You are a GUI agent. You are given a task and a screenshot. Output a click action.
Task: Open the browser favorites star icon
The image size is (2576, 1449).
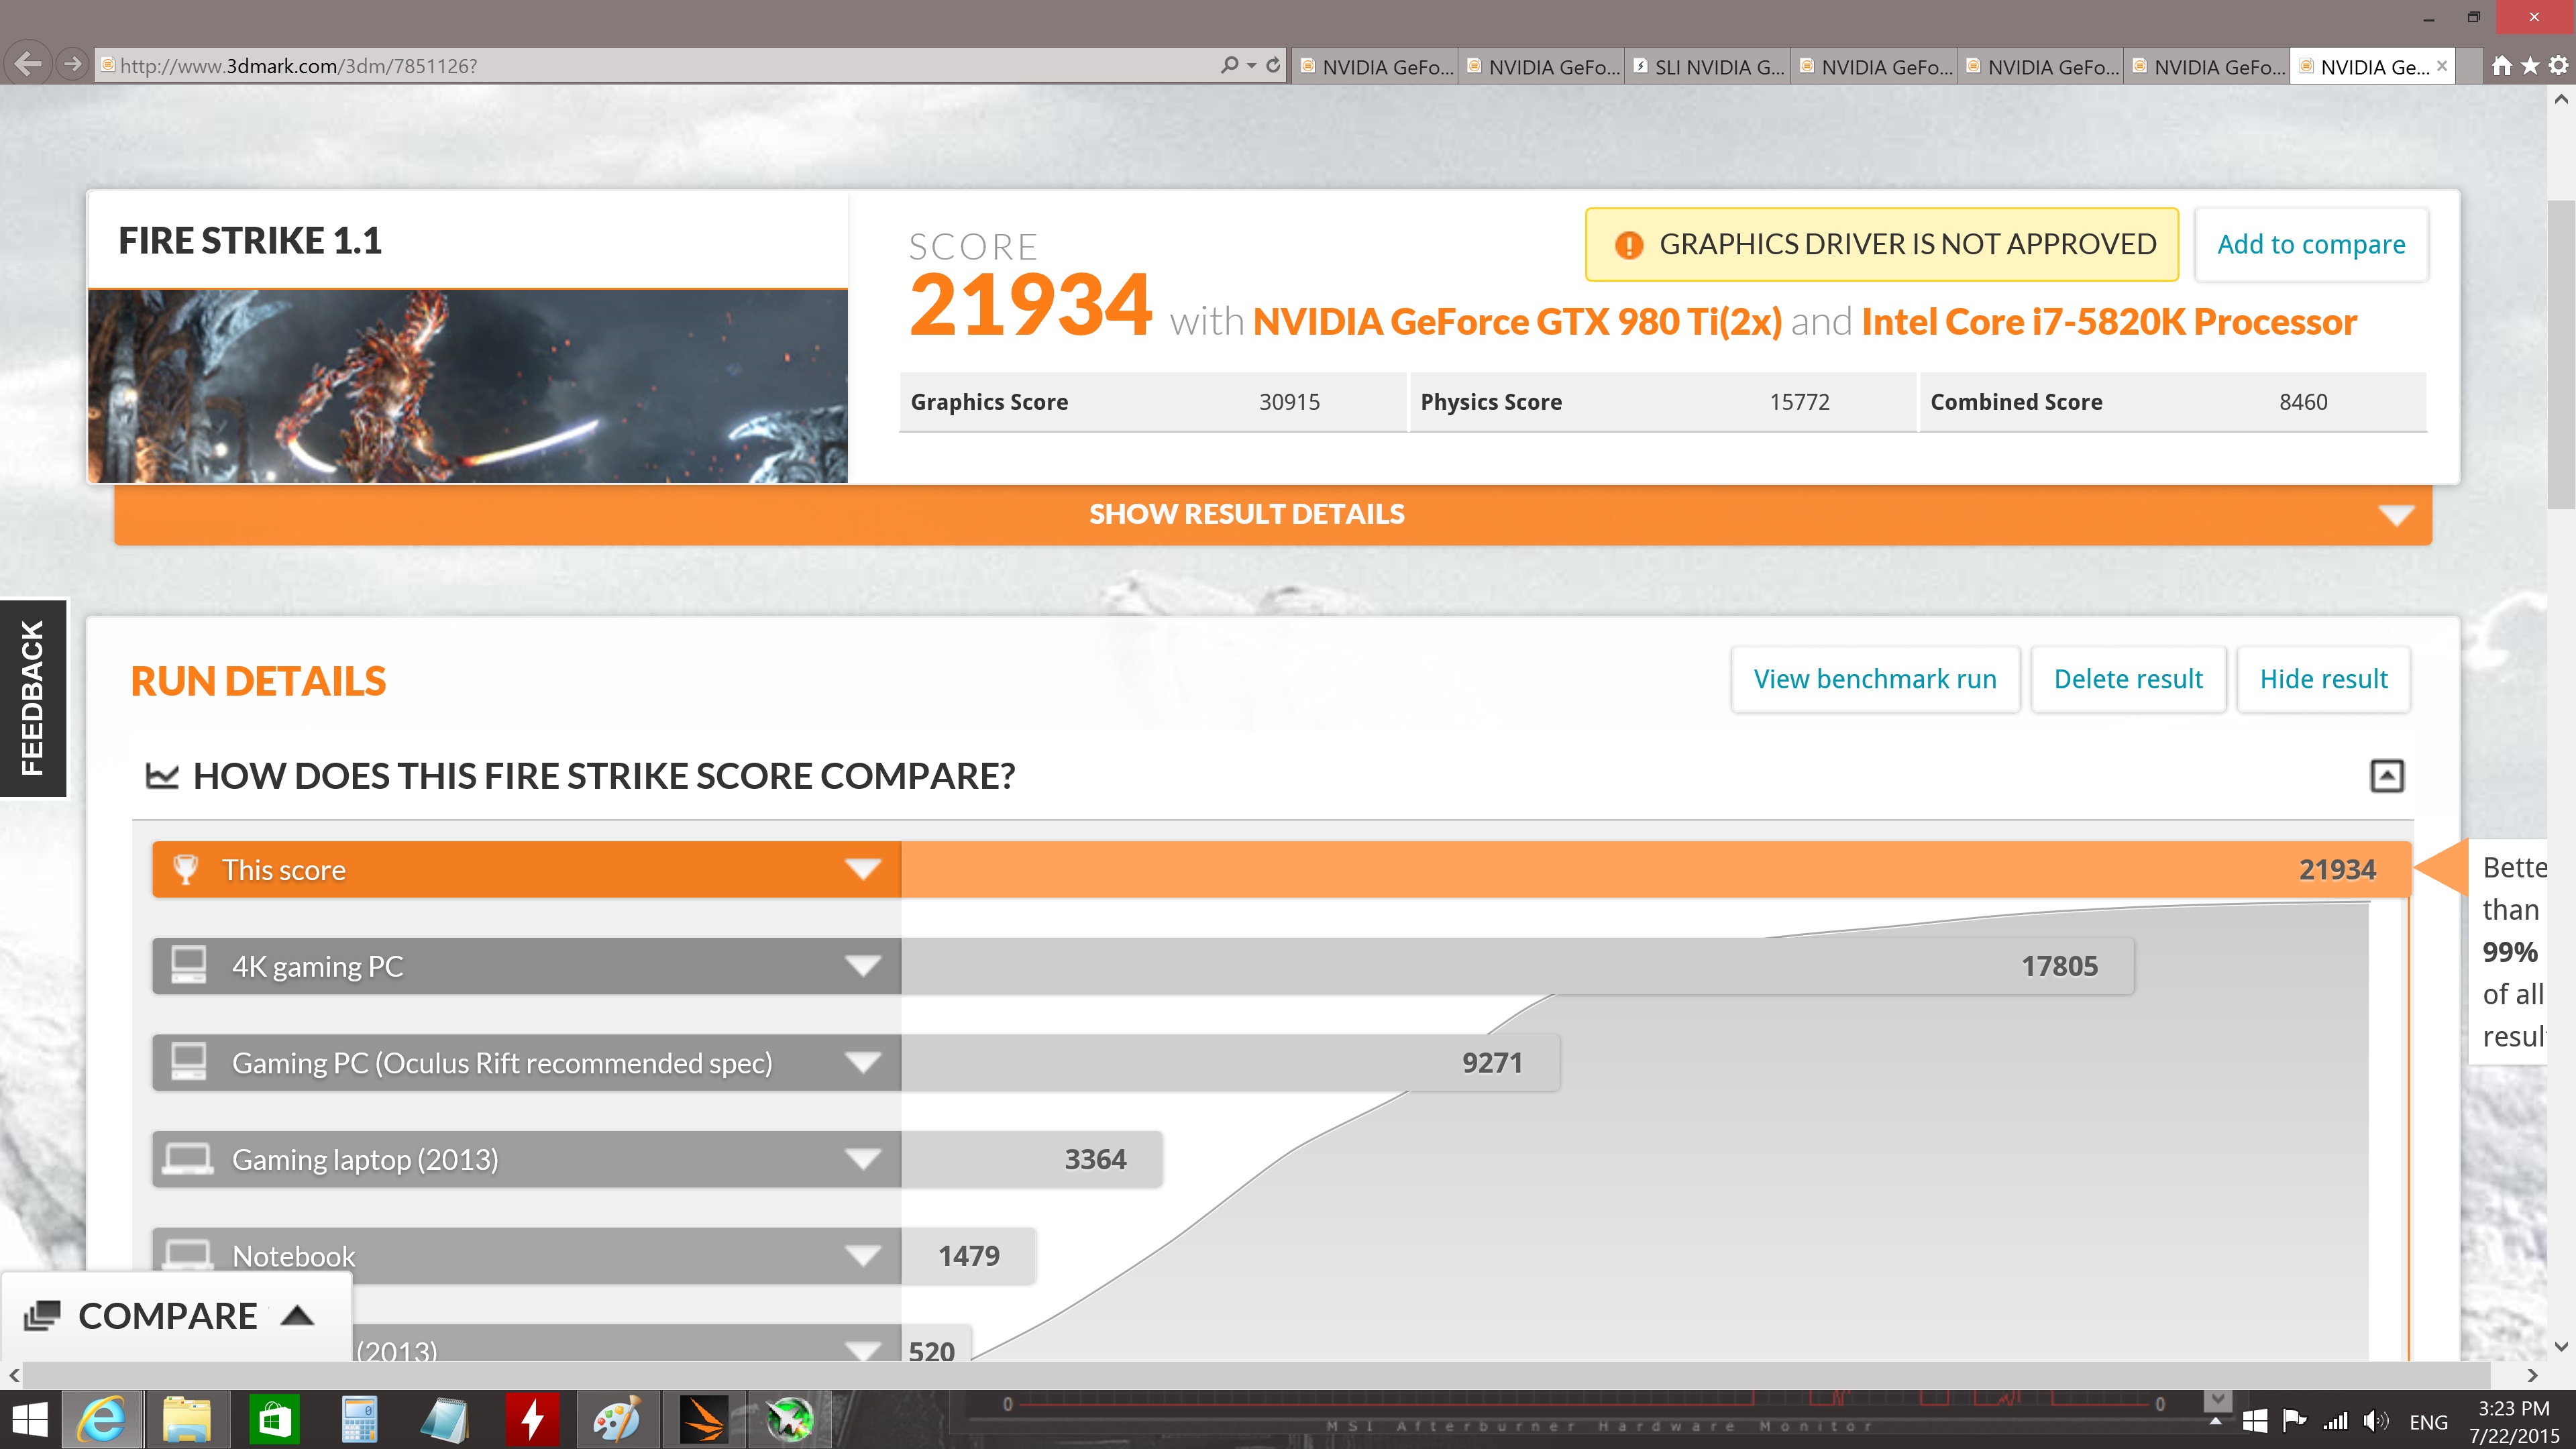coord(2530,66)
